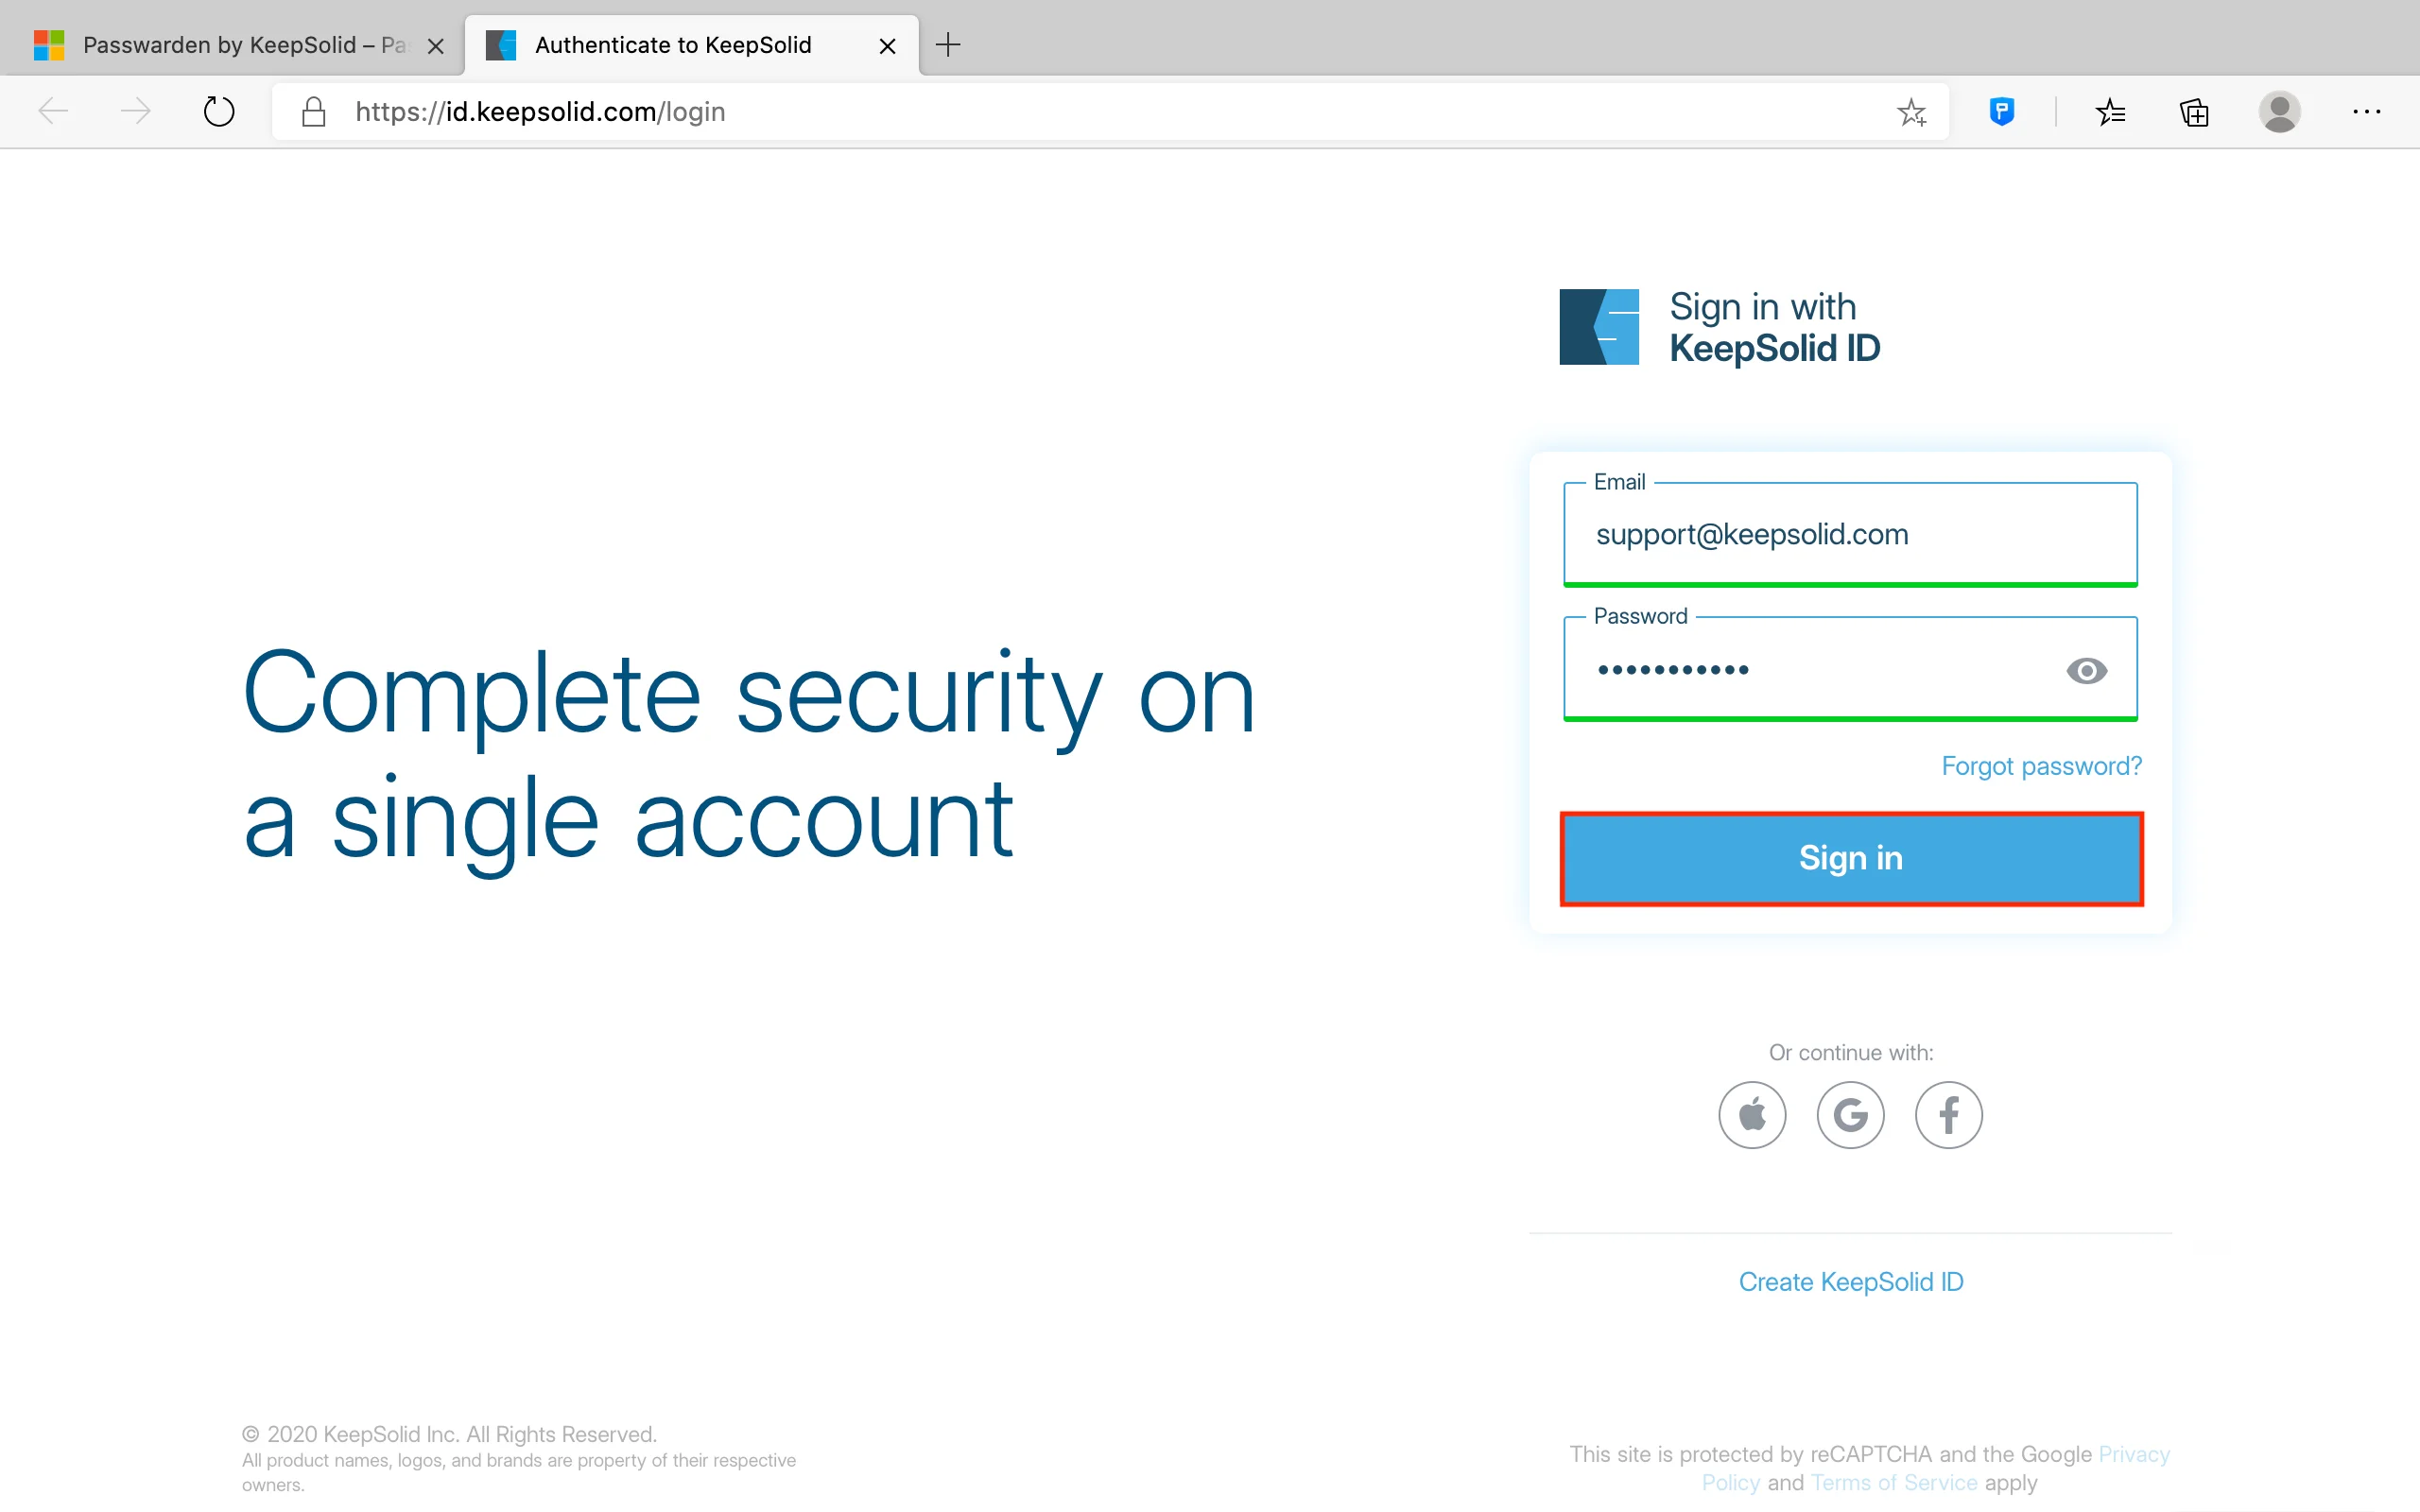Click the browser profile avatar
The height and width of the screenshot is (1512, 2420).
pyautogui.click(x=2279, y=112)
